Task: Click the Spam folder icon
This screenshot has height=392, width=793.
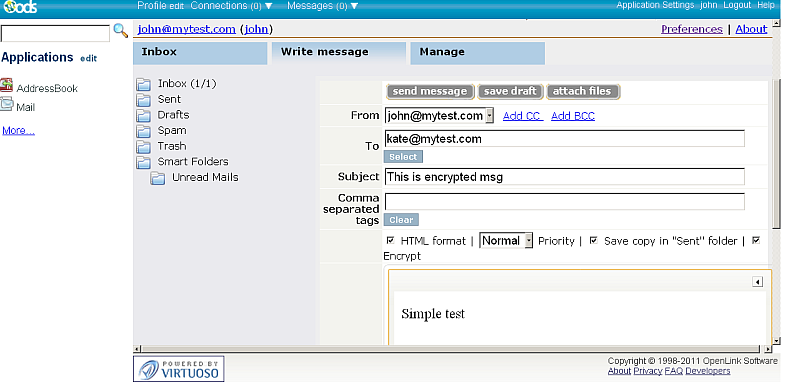Action: [144, 131]
